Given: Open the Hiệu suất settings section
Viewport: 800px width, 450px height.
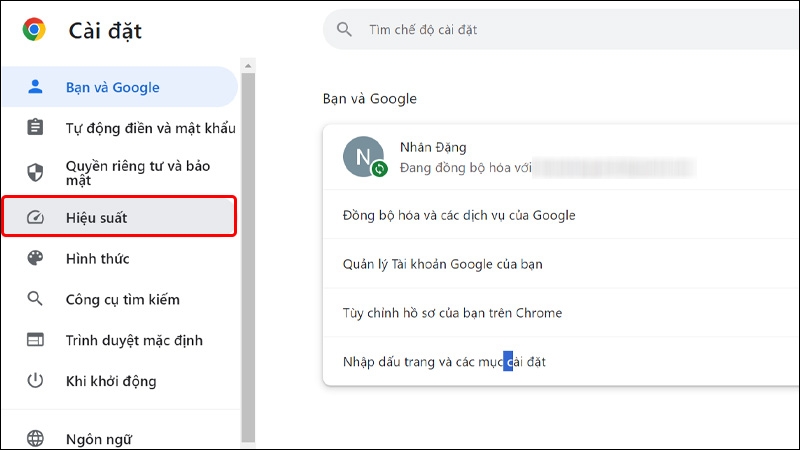Looking at the screenshot, I should [120, 218].
